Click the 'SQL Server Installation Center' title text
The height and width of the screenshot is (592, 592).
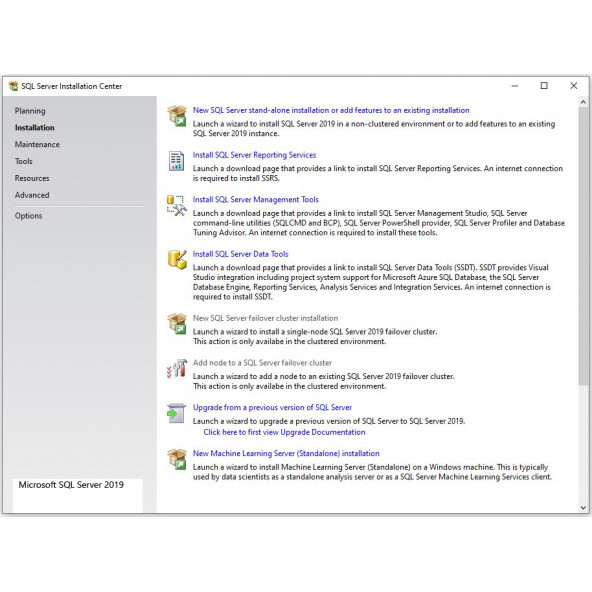[x=71, y=86]
